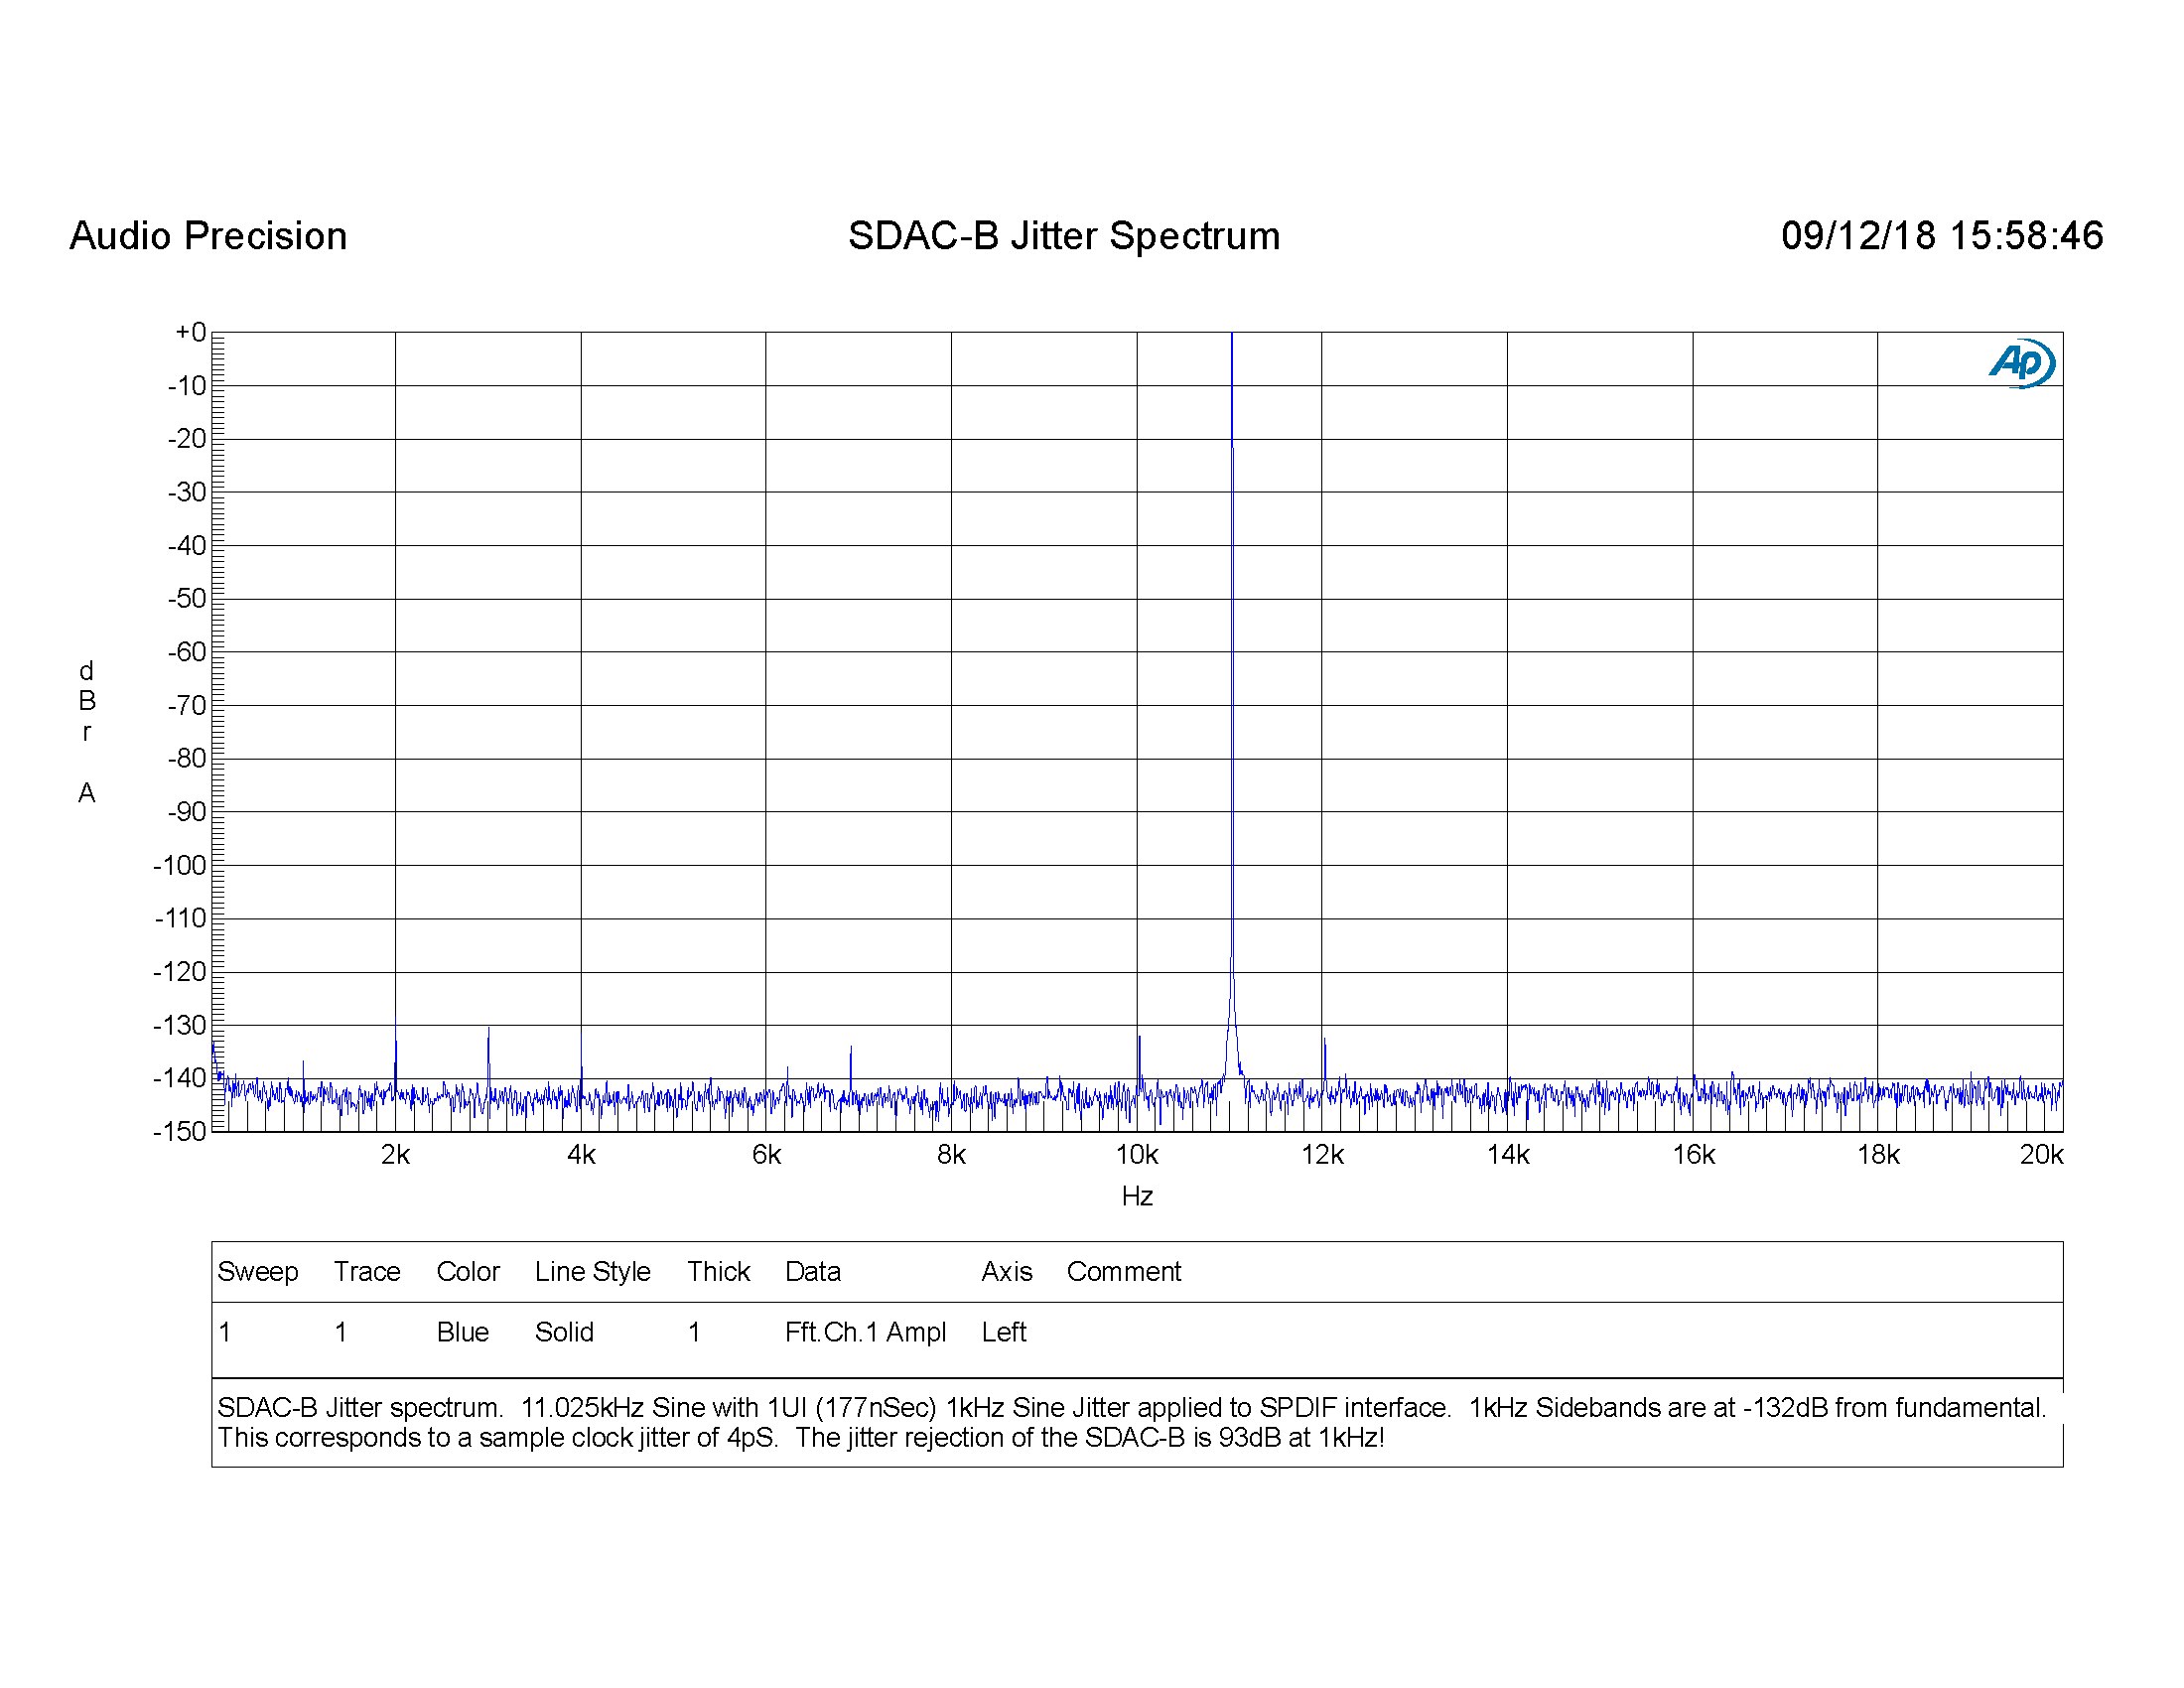
Task: Click the Sweep column header
Action: coord(258,1272)
